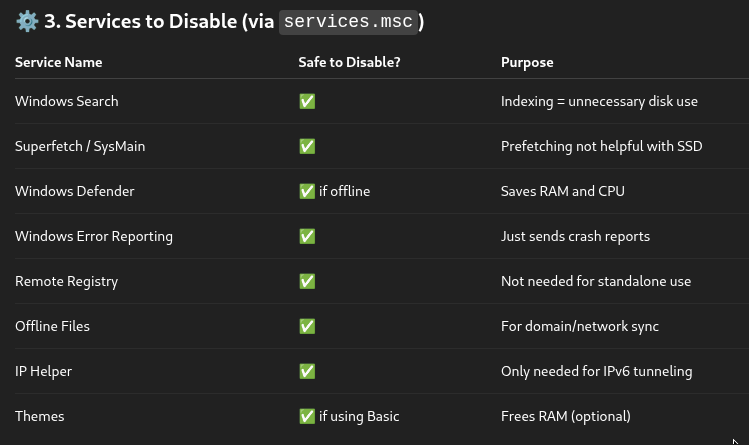Click the Service Name column header
Screen dimensions: 749x445
[x=58, y=62]
